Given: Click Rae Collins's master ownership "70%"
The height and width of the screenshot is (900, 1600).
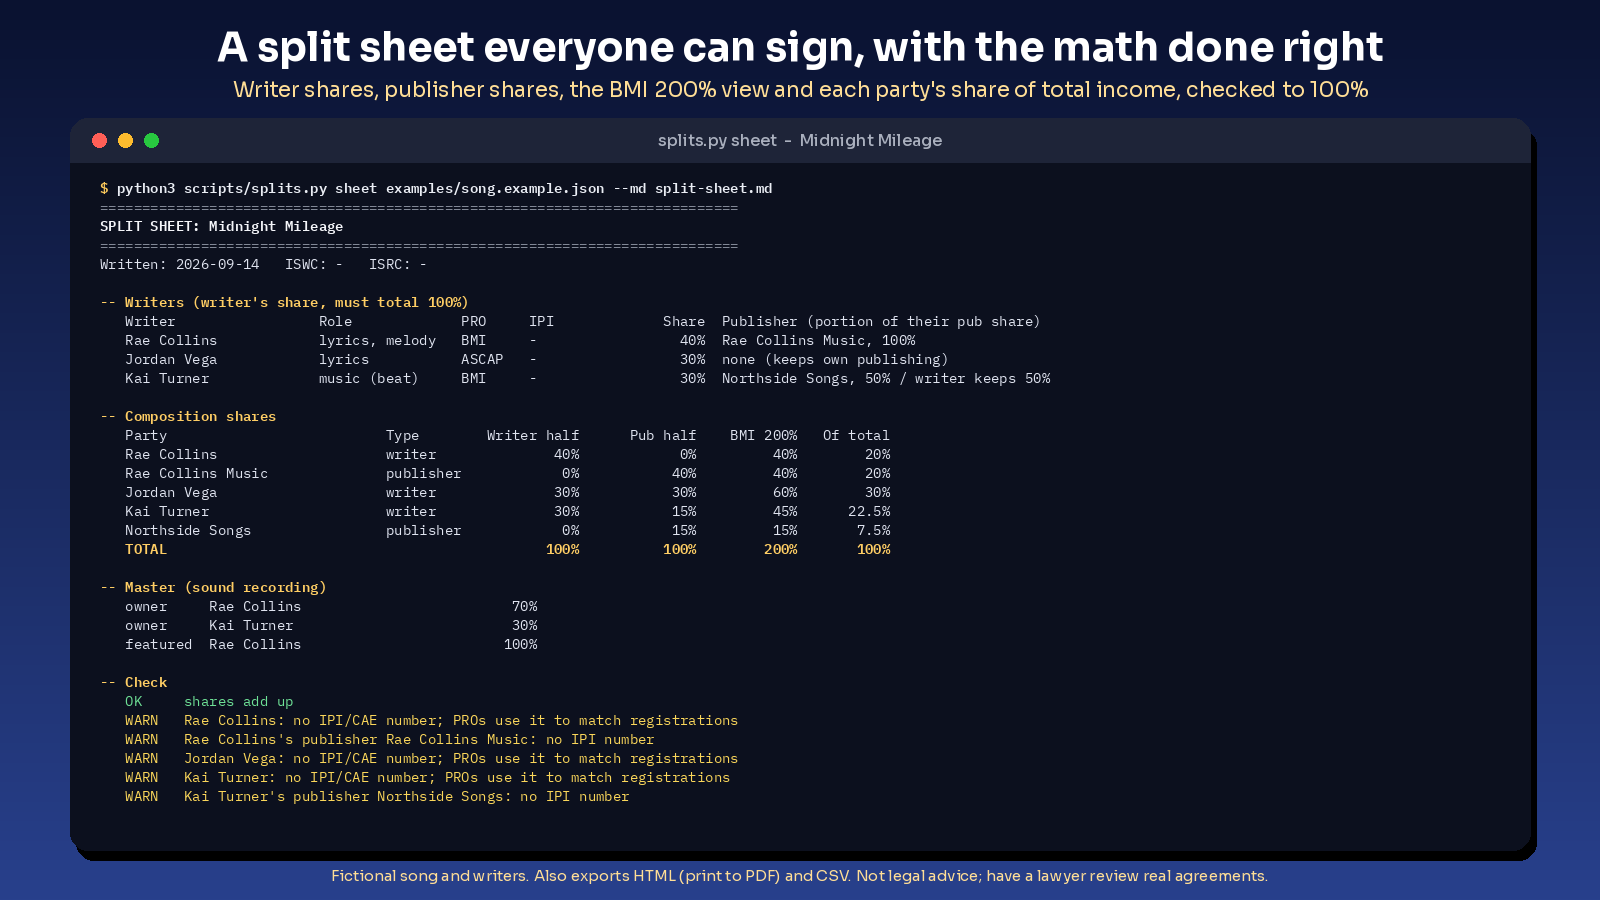Looking at the screenshot, I should click(525, 606).
